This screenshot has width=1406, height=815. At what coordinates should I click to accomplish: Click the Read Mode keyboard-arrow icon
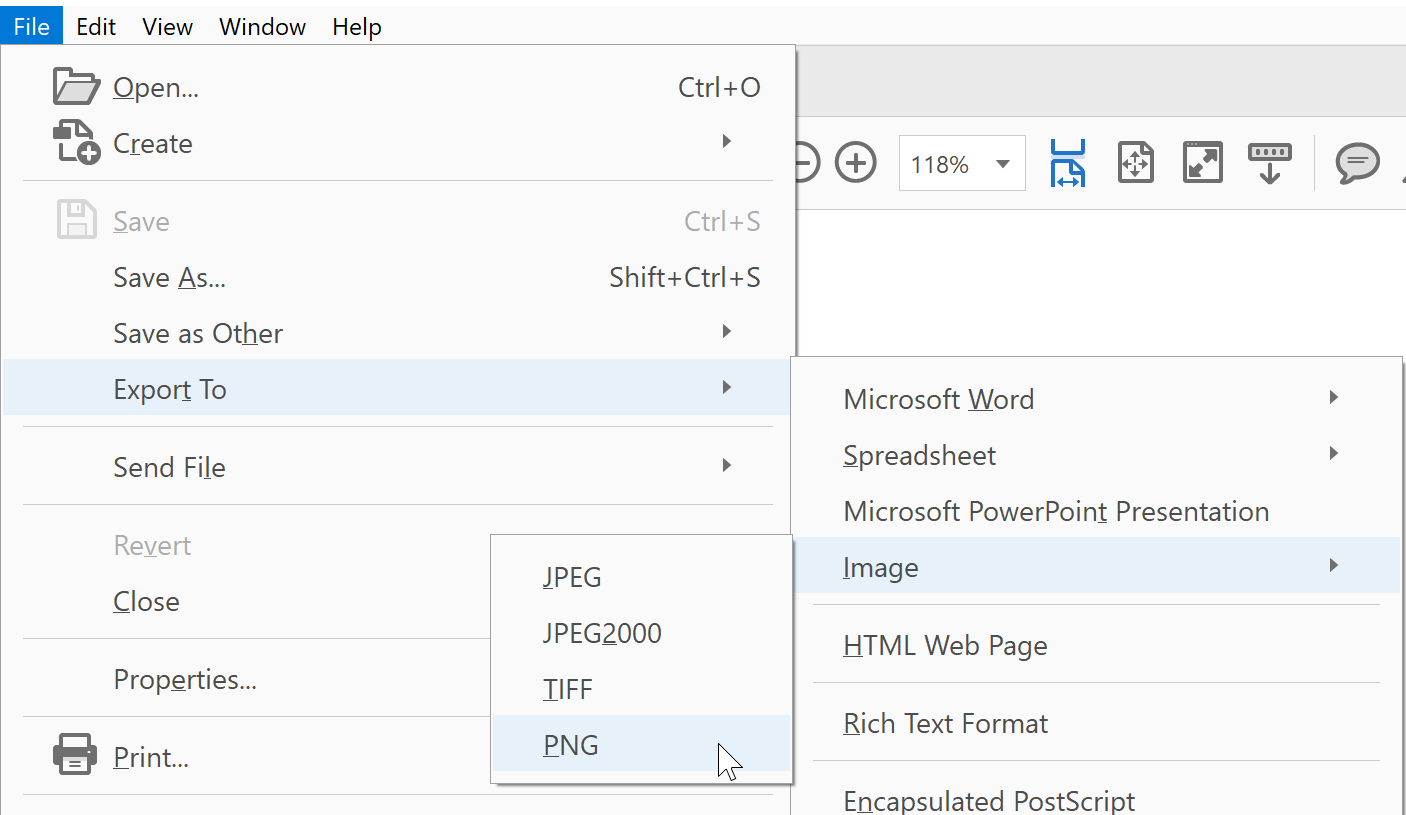(1270, 163)
